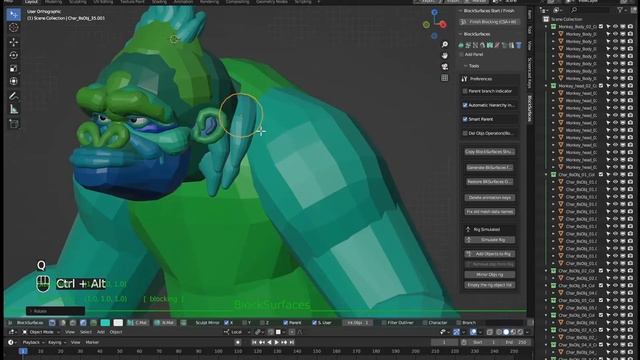Switch perspective/orthographic with the grid icon

point(444,78)
